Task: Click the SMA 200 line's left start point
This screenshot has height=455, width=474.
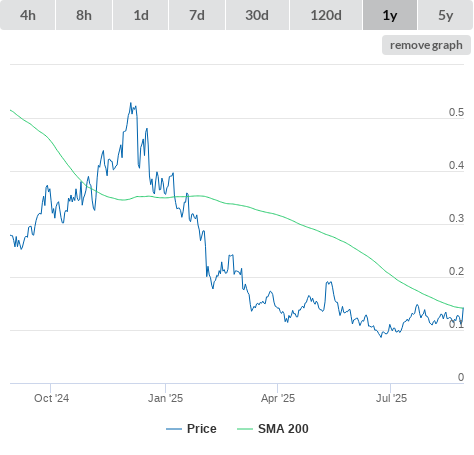Action: point(11,110)
